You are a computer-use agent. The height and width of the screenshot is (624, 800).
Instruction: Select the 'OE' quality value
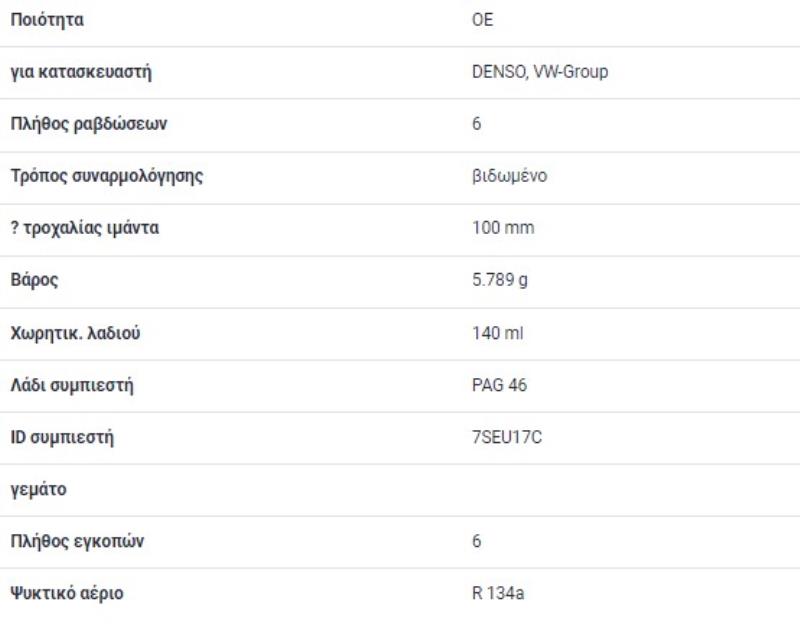tap(483, 20)
